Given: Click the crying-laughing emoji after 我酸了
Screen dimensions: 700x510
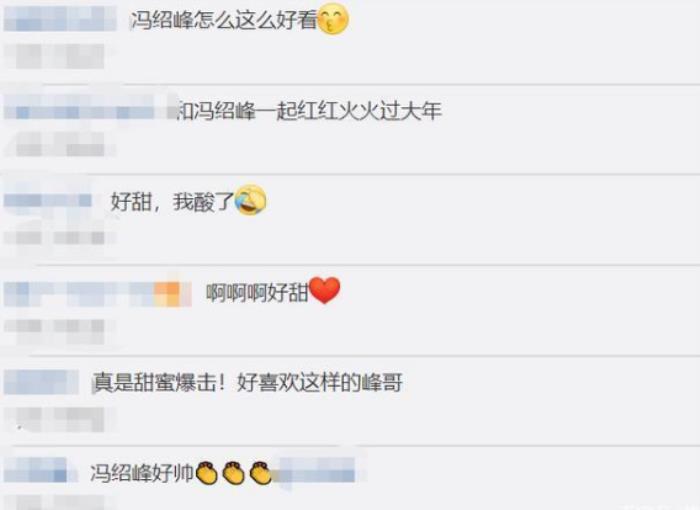Looking at the screenshot, I should 250,200.
